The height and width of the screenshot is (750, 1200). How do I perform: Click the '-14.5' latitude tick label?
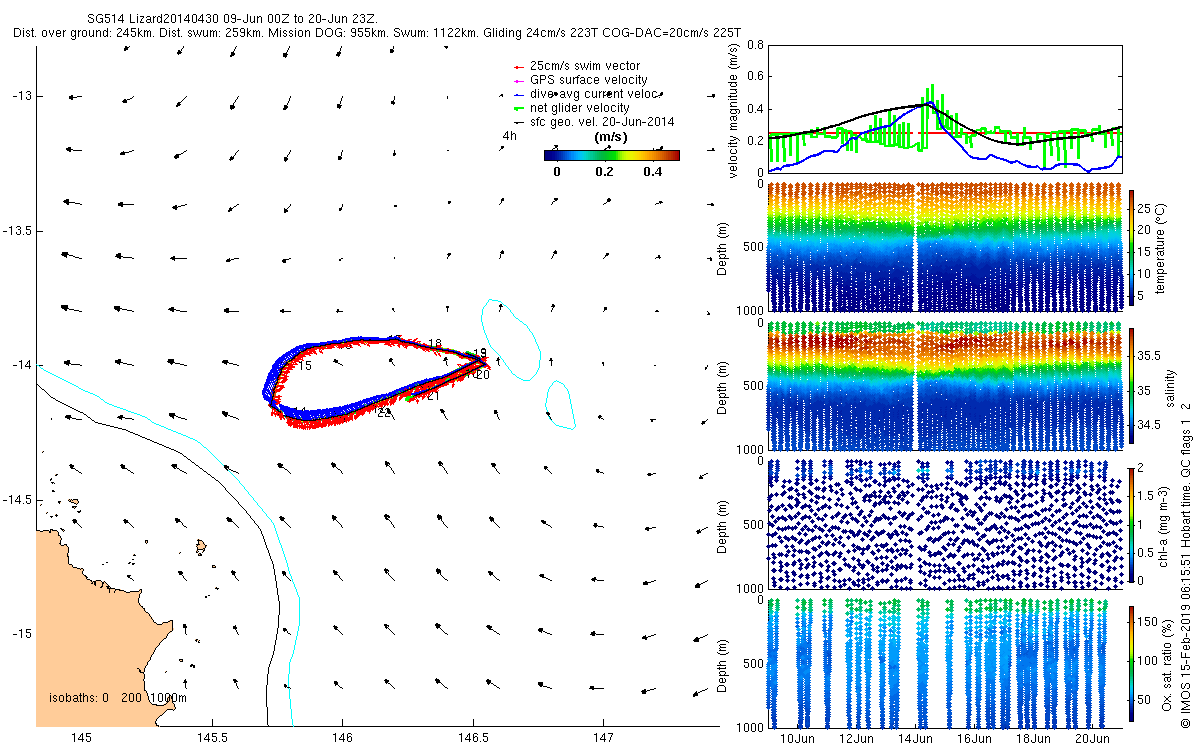coord(19,499)
